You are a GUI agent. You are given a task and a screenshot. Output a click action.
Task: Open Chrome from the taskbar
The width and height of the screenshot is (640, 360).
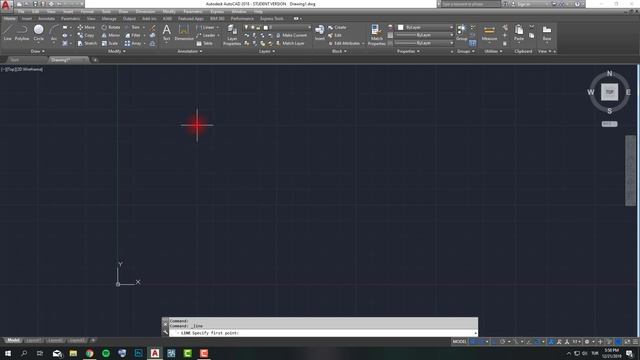coord(89,353)
